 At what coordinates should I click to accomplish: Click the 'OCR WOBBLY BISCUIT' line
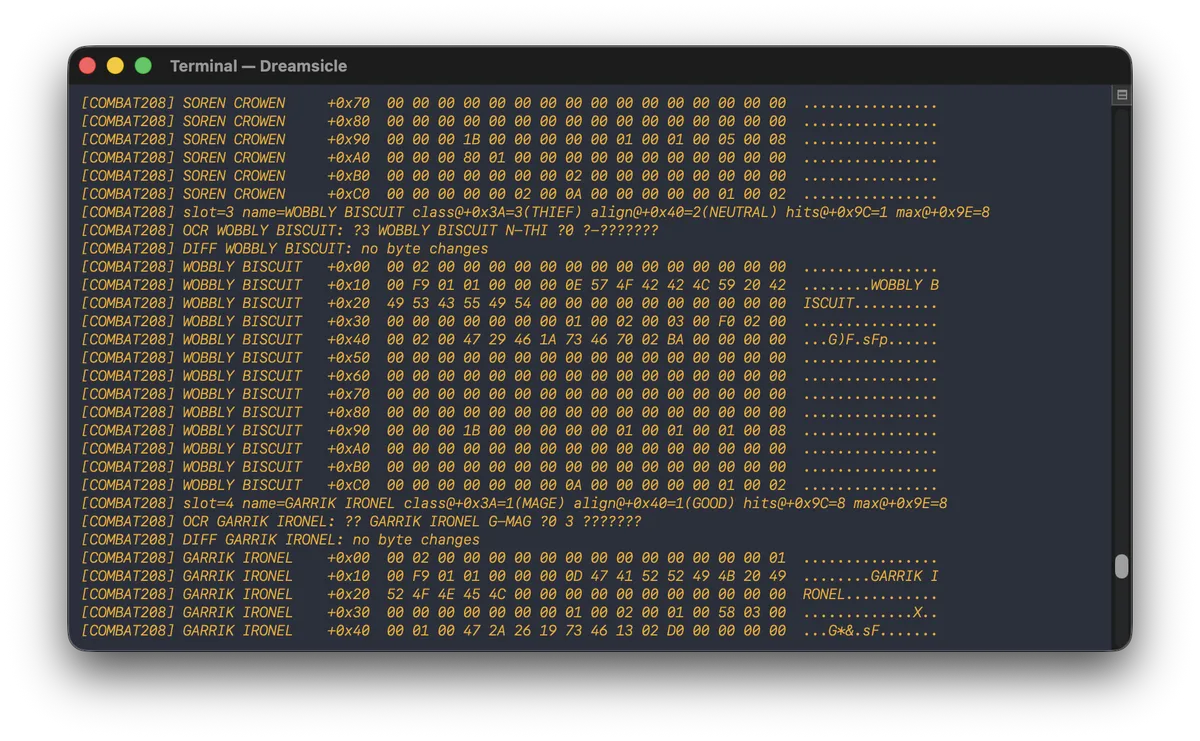369,230
